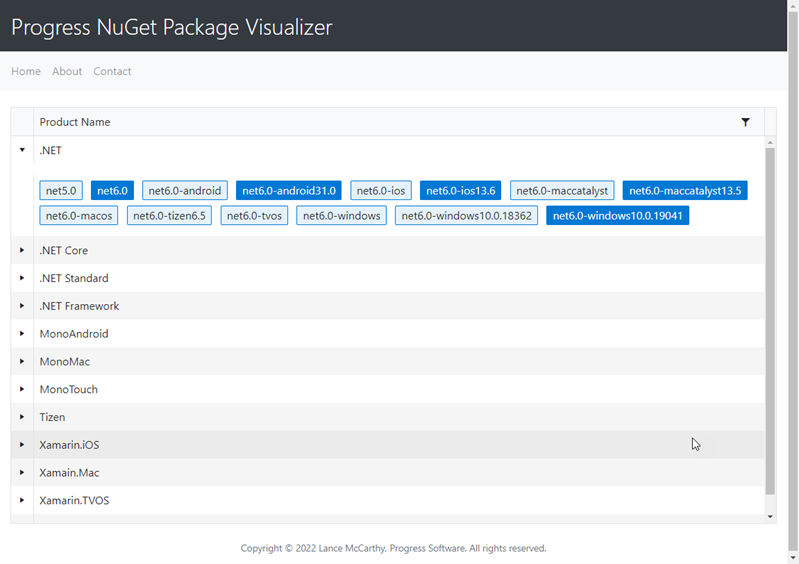The height and width of the screenshot is (564, 799).
Task: Expand the MonoMac row
Action: [22, 361]
